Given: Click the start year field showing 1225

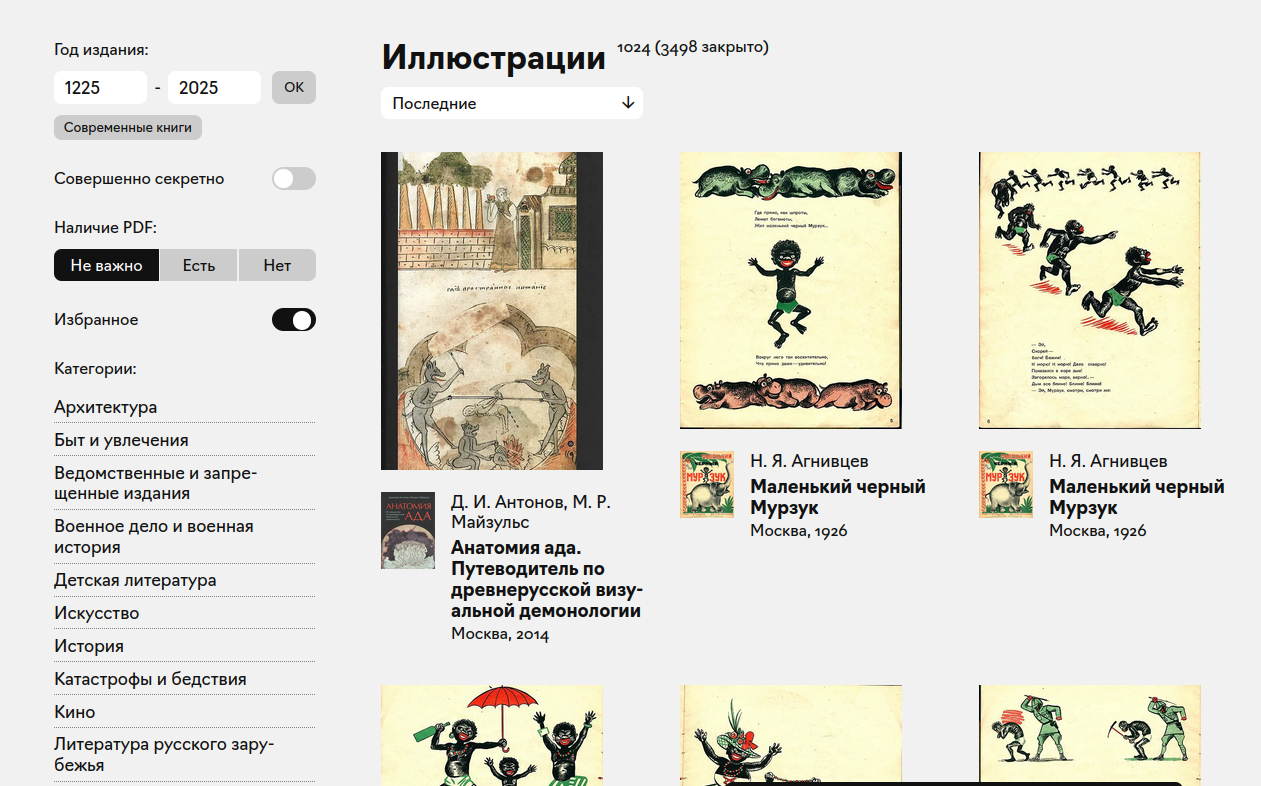Looking at the screenshot, I should (x=100, y=87).
